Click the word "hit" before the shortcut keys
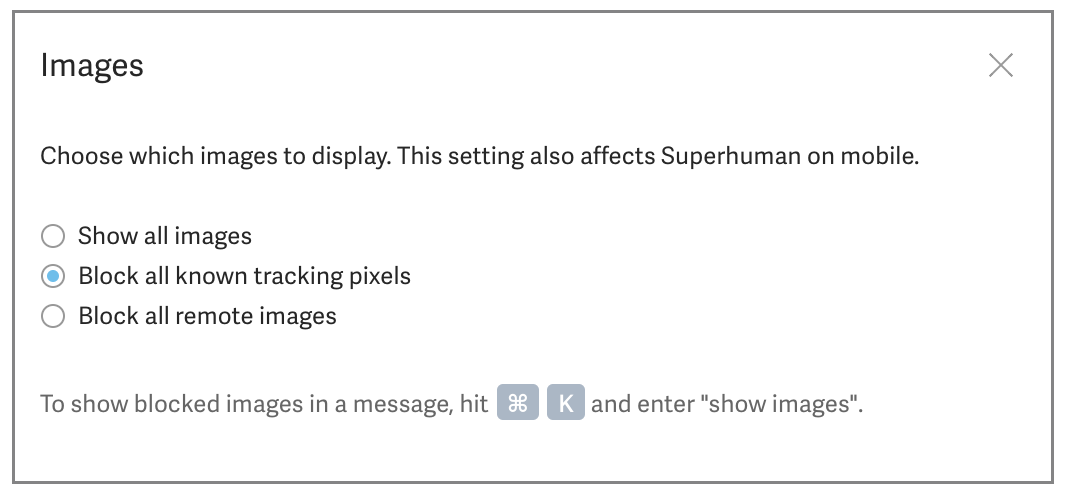 [x=474, y=406]
